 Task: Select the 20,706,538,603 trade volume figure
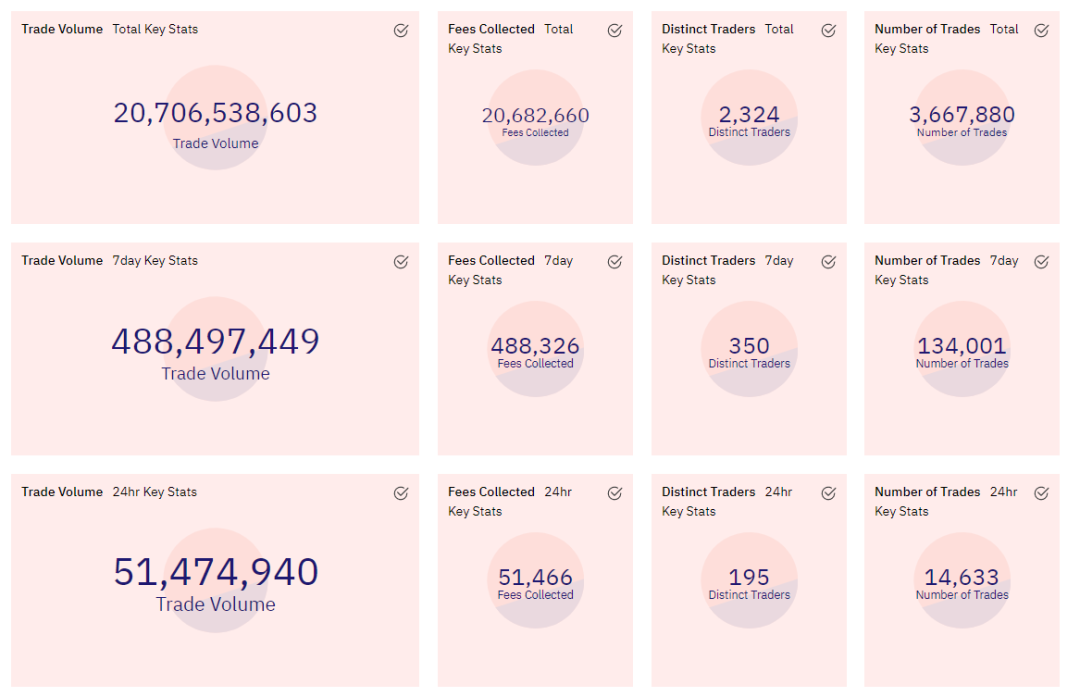(216, 113)
